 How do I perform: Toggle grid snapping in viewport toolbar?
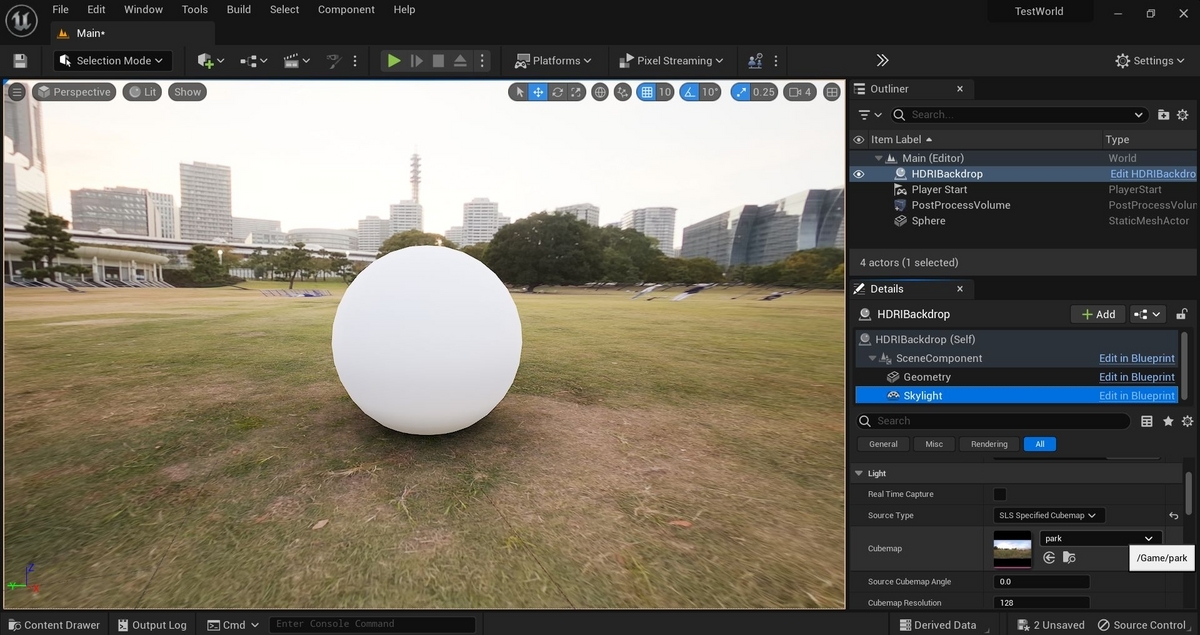click(x=646, y=92)
